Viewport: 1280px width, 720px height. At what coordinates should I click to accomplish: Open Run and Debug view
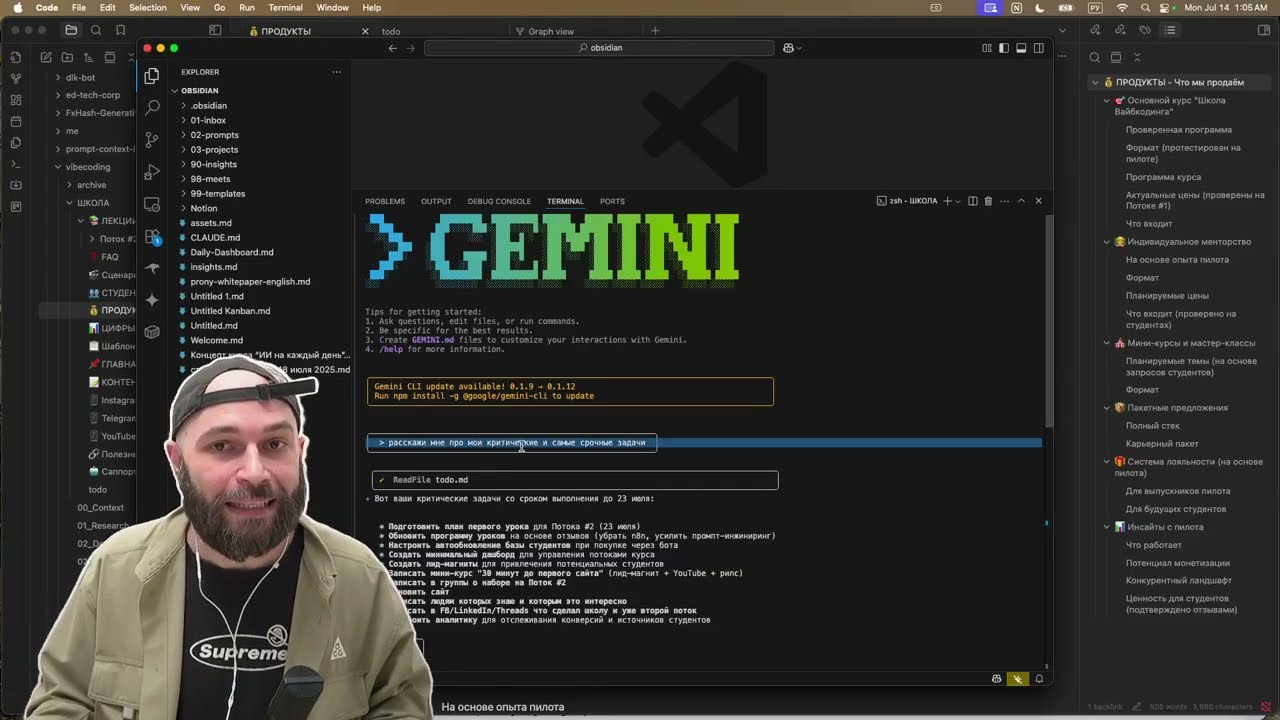tap(152, 172)
